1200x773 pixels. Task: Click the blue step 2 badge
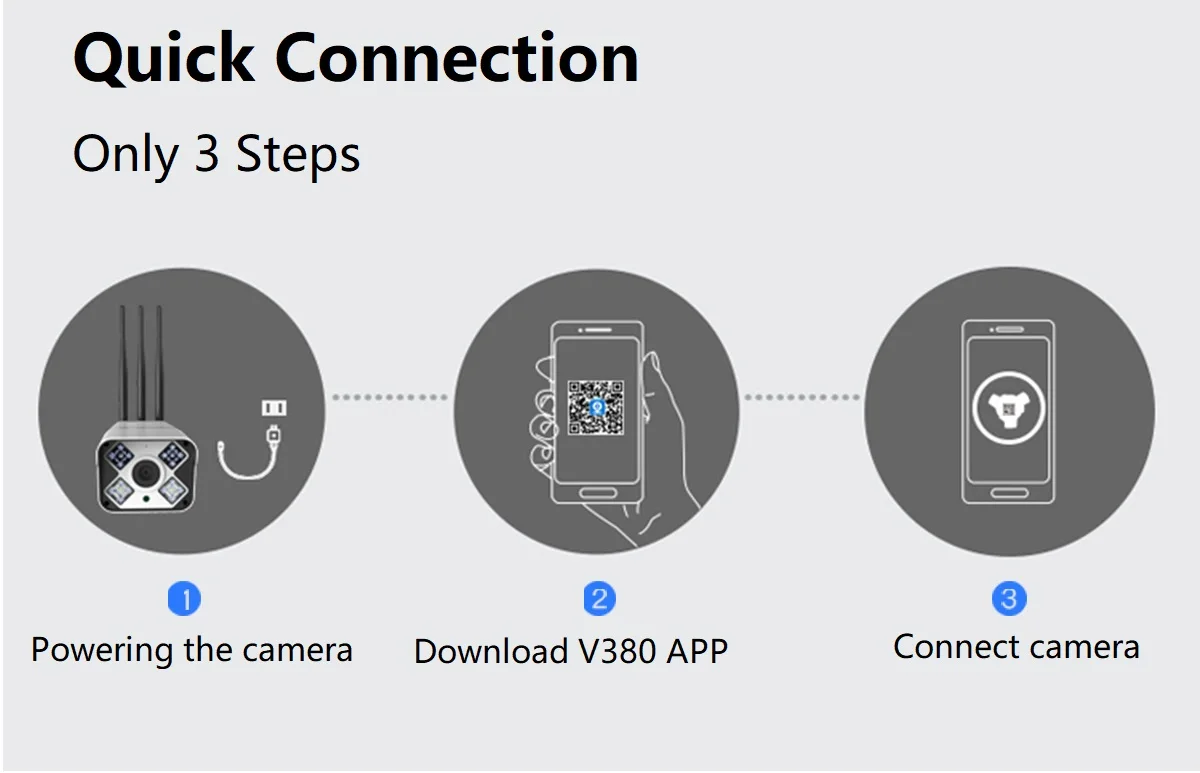[599, 599]
